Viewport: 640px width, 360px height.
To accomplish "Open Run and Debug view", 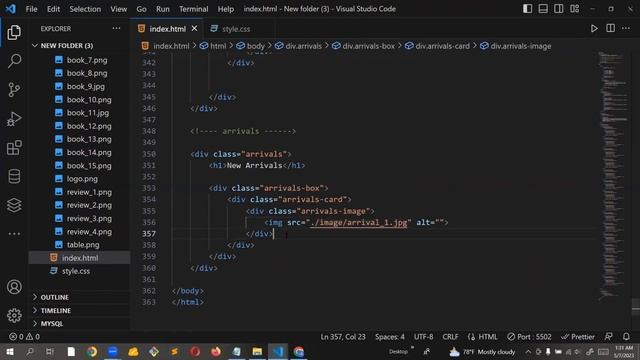I will click(14, 119).
